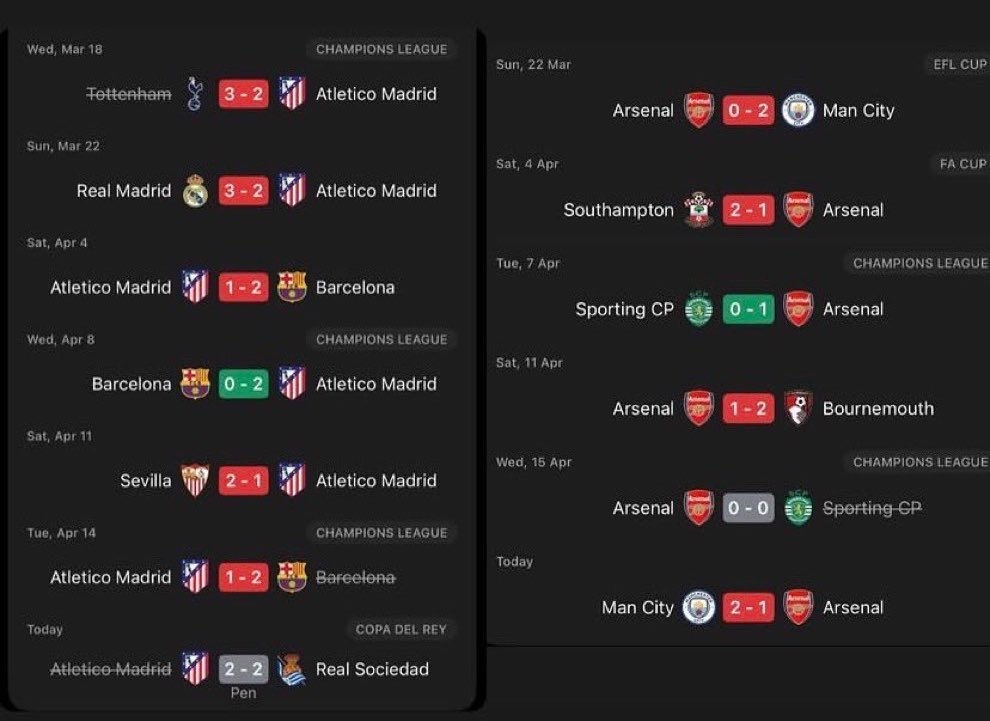
Task: Click Man City crest in EFL Cup match
Action: coord(798,110)
